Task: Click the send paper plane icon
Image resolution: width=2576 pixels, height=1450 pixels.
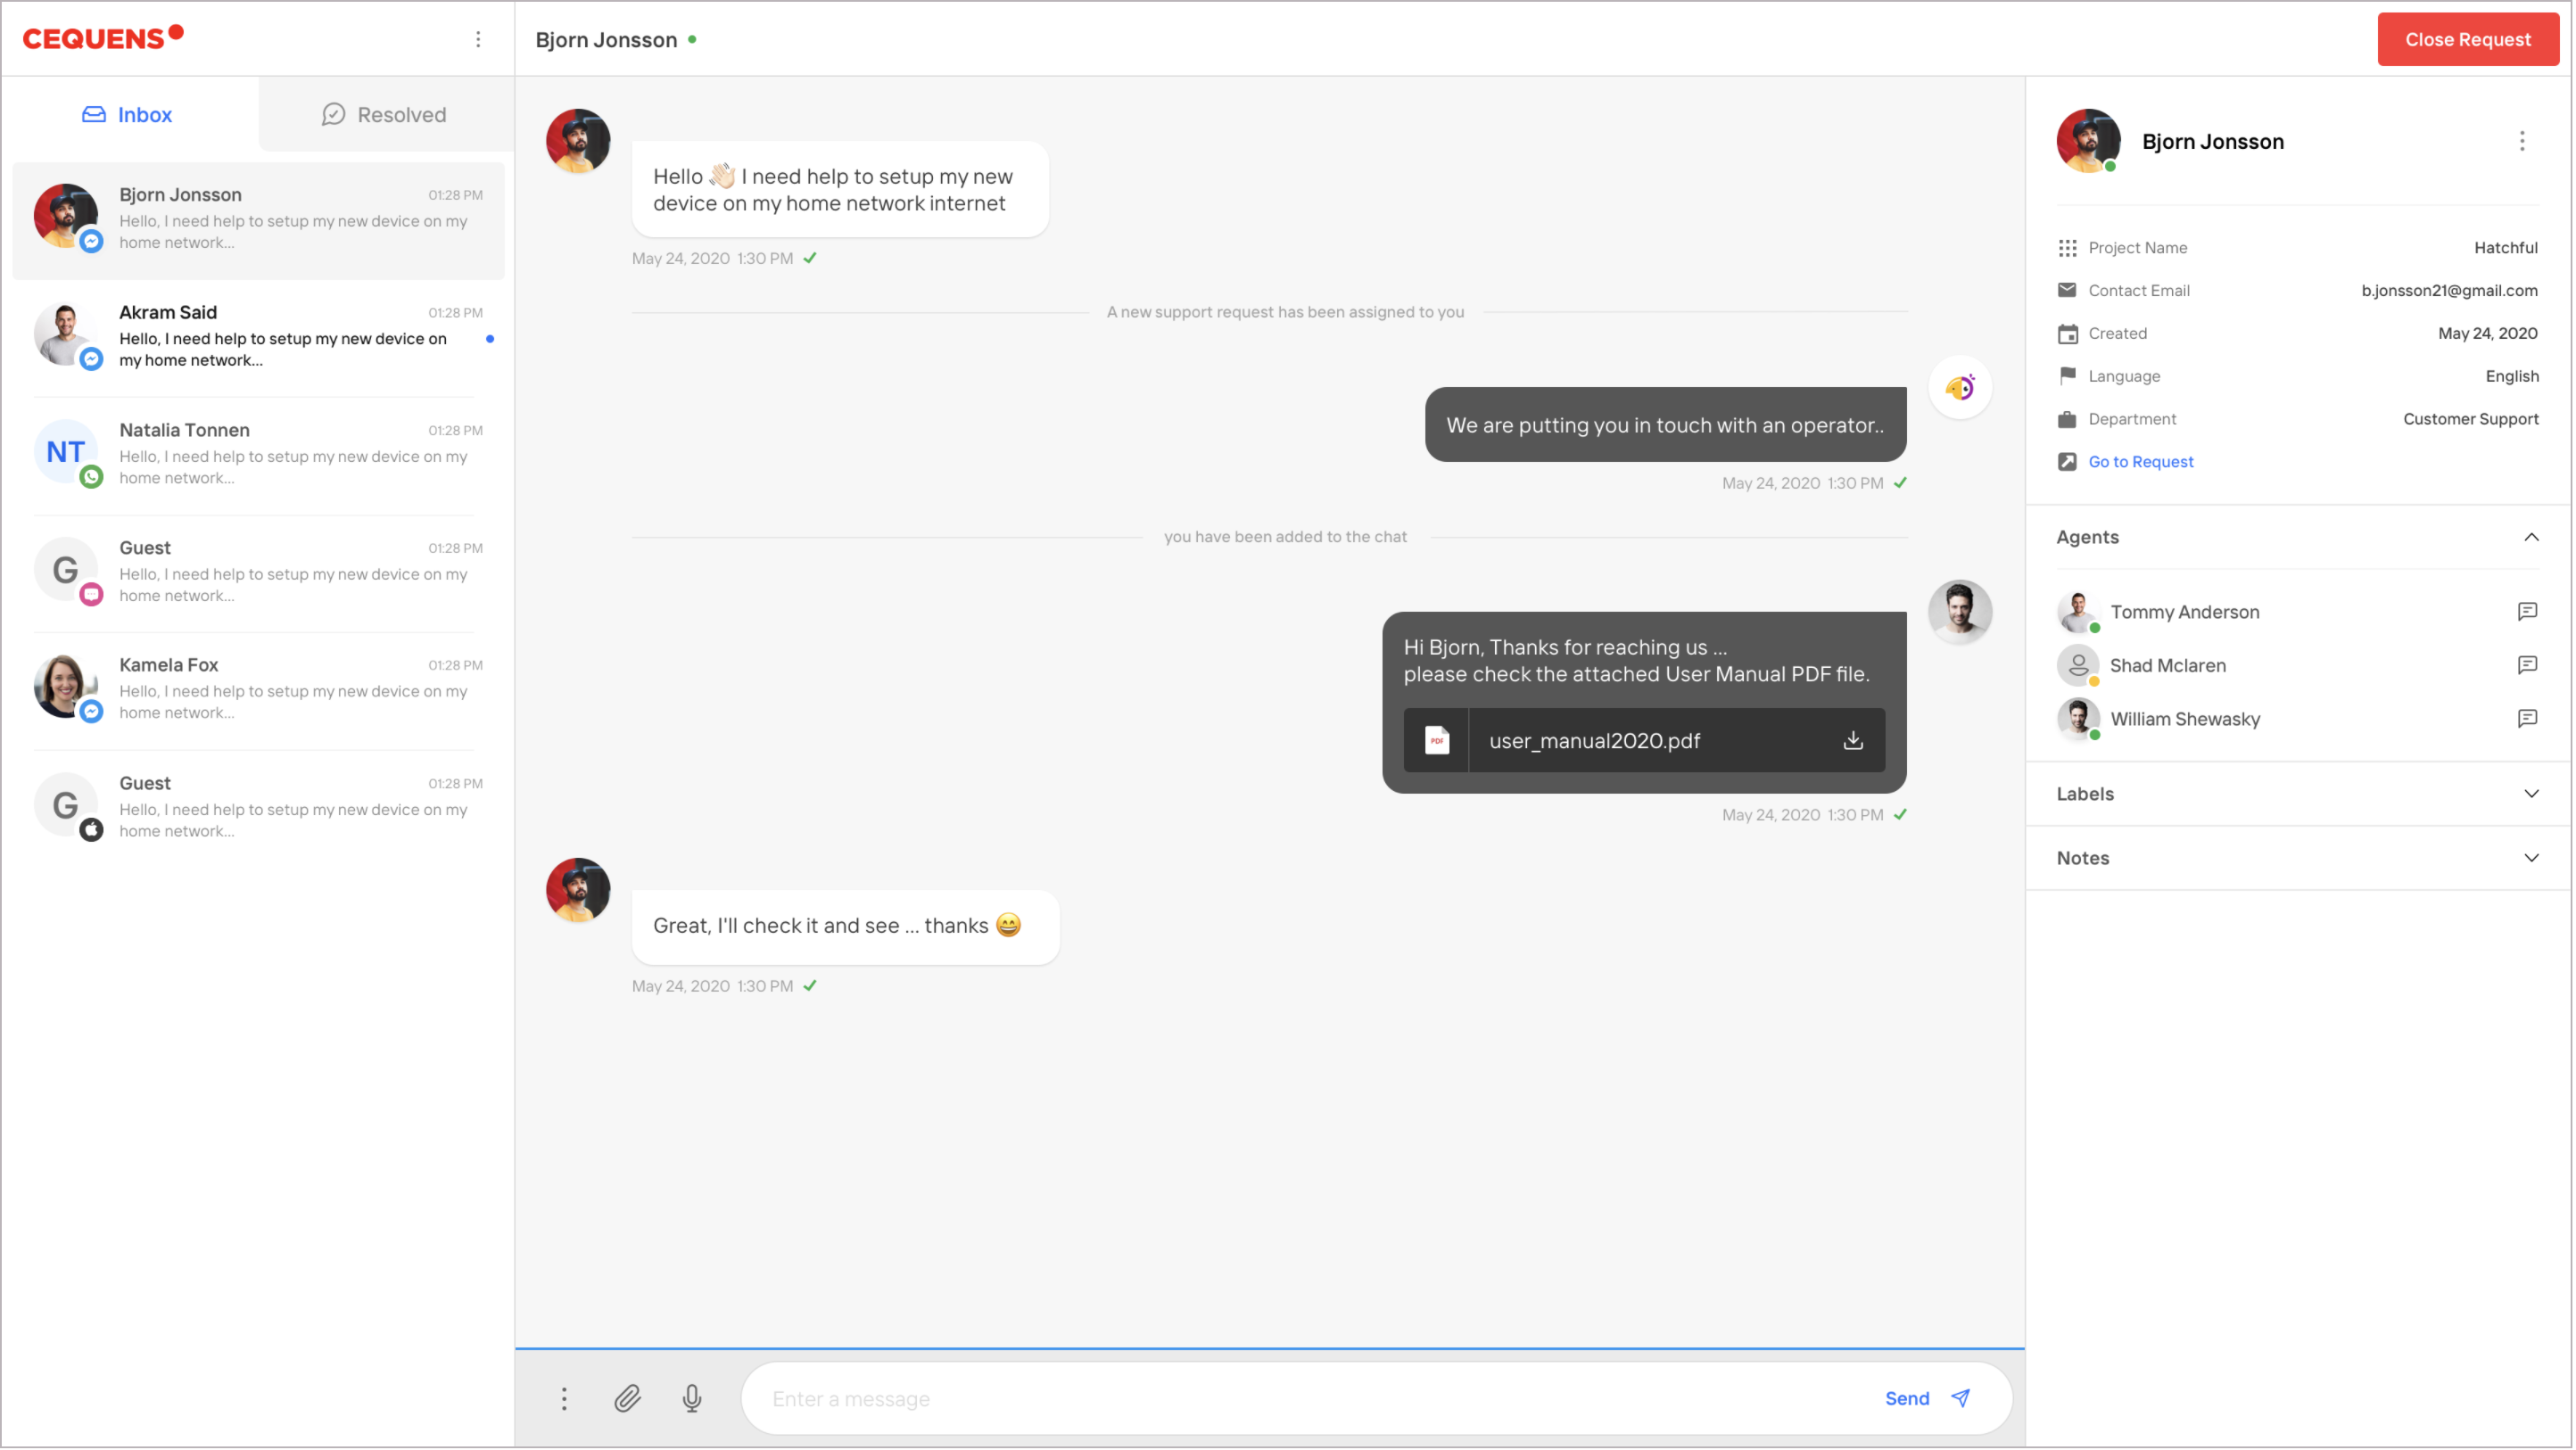Action: click(1961, 1398)
